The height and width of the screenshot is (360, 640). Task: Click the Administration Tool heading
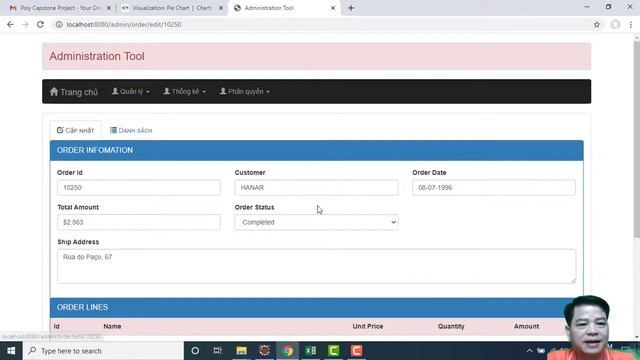click(x=97, y=56)
